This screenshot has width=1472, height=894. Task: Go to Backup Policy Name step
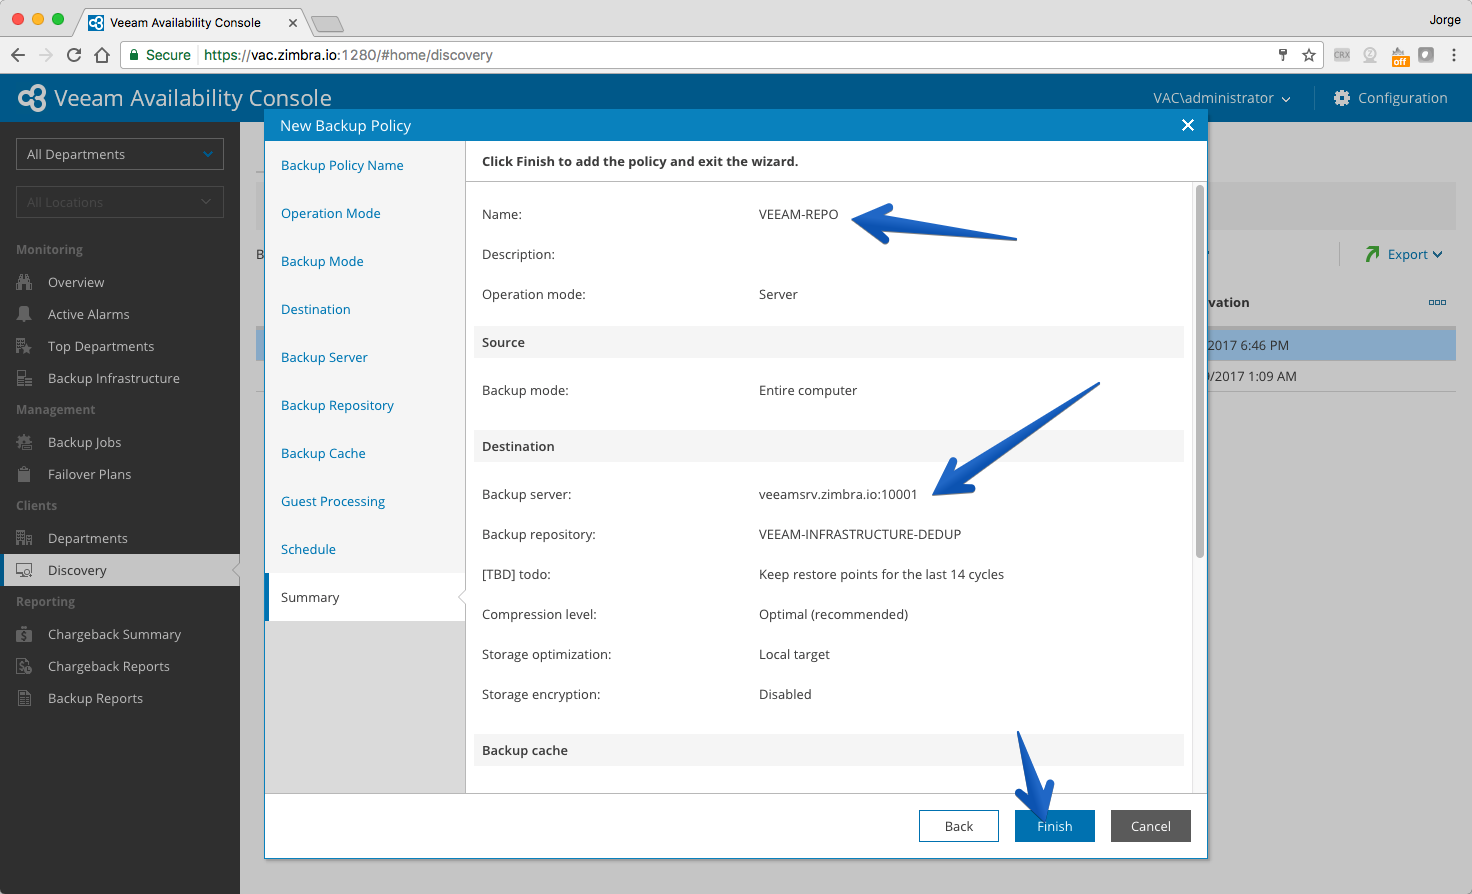342,165
